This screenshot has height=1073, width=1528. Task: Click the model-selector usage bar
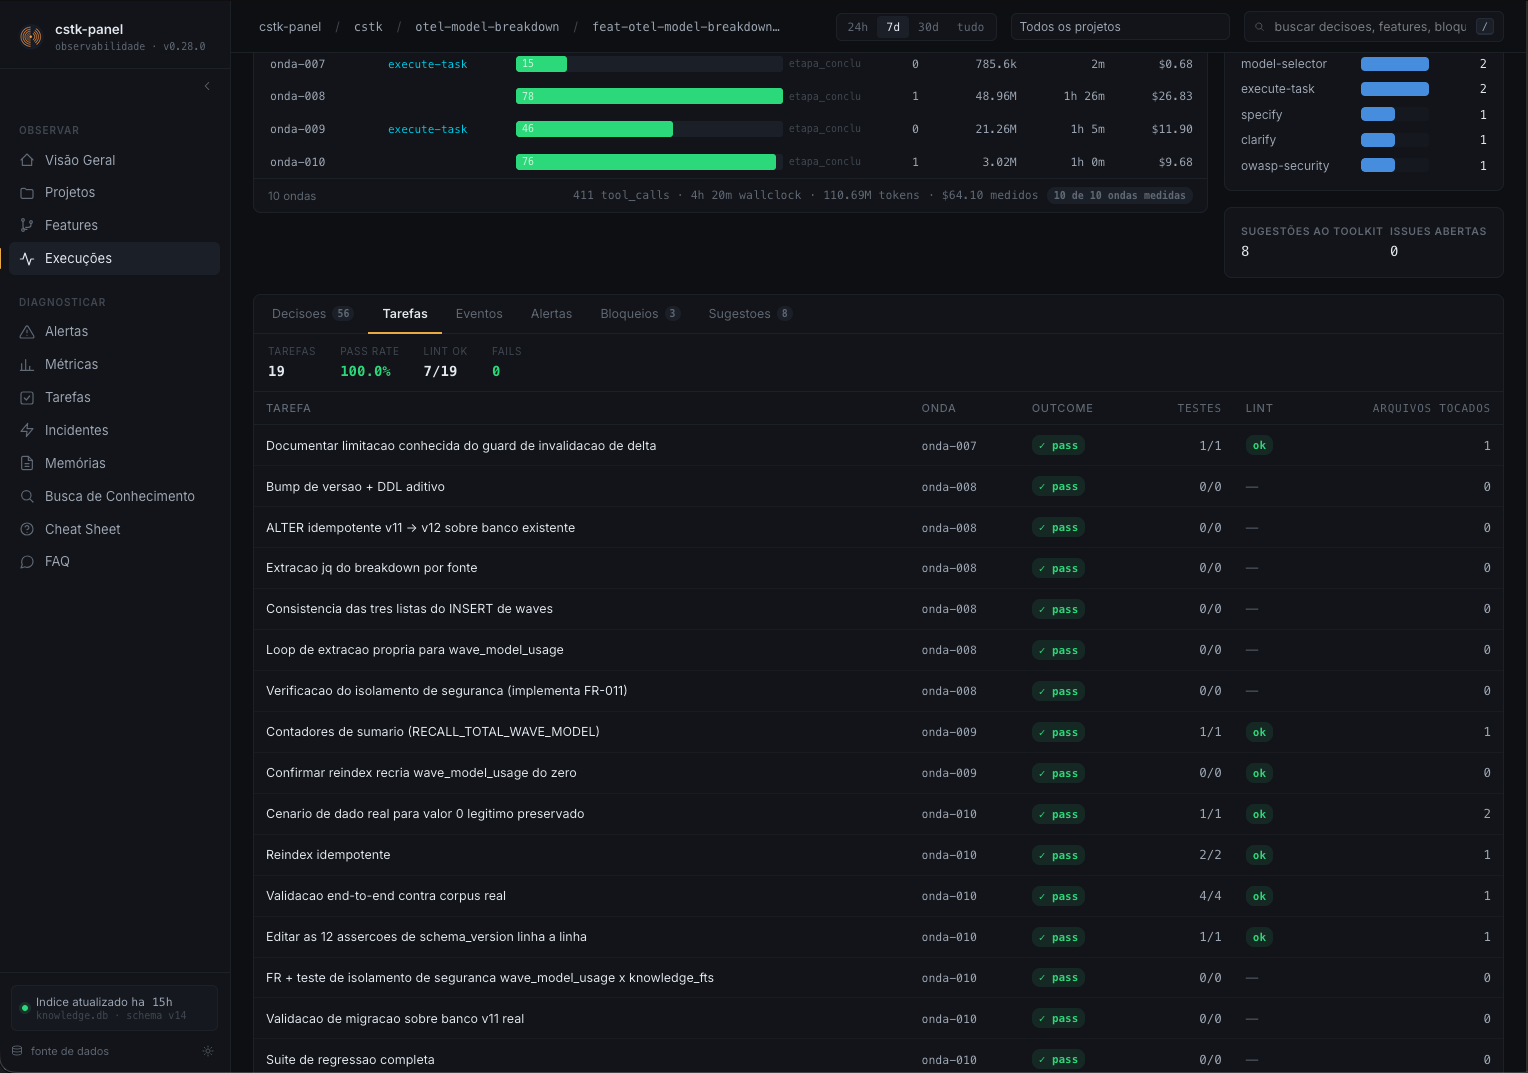[x=1395, y=64]
